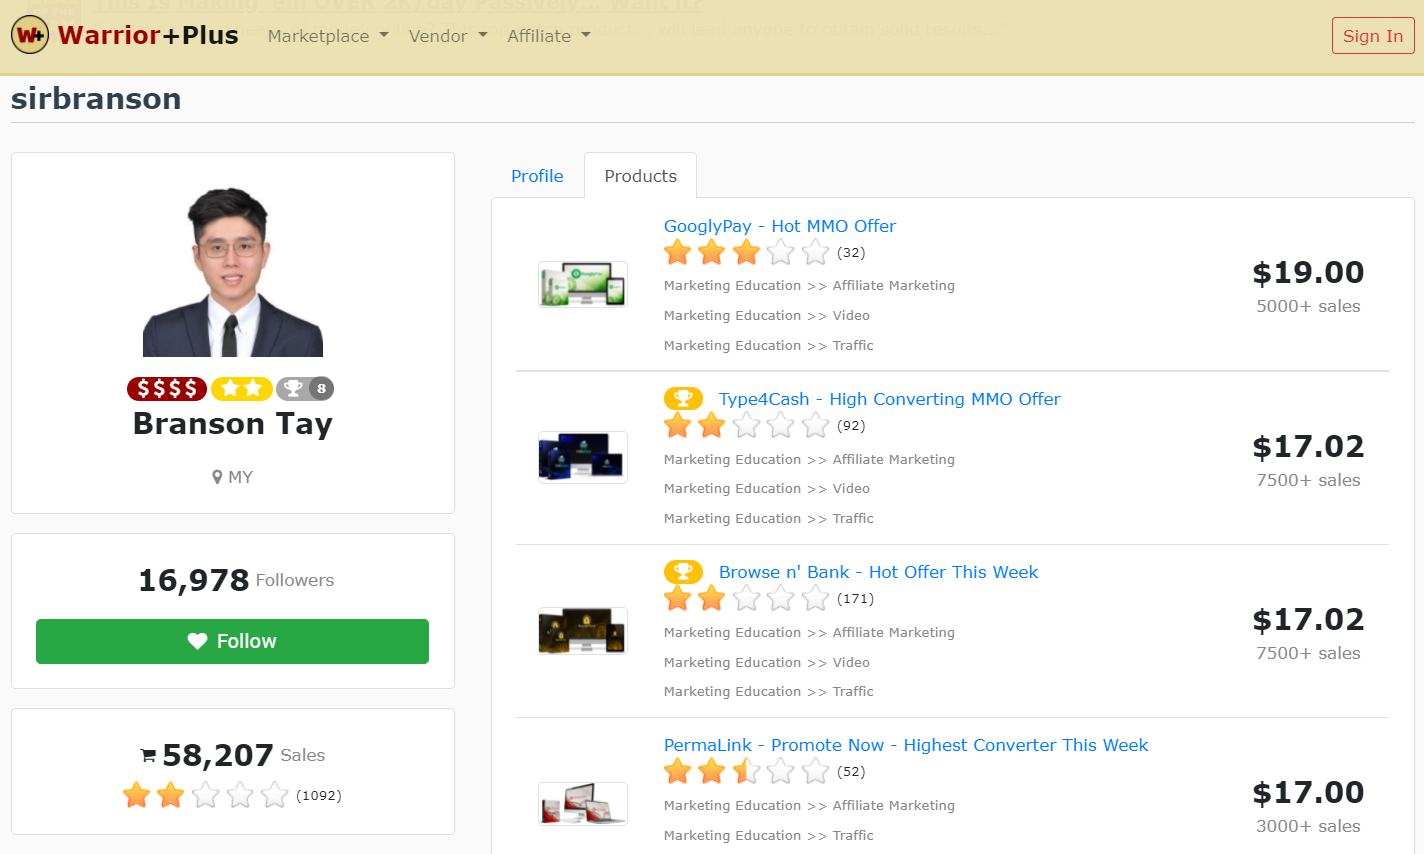Click the $19.00 price of GooglyPay
This screenshot has width=1424, height=854.
click(x=1308, y=272)
